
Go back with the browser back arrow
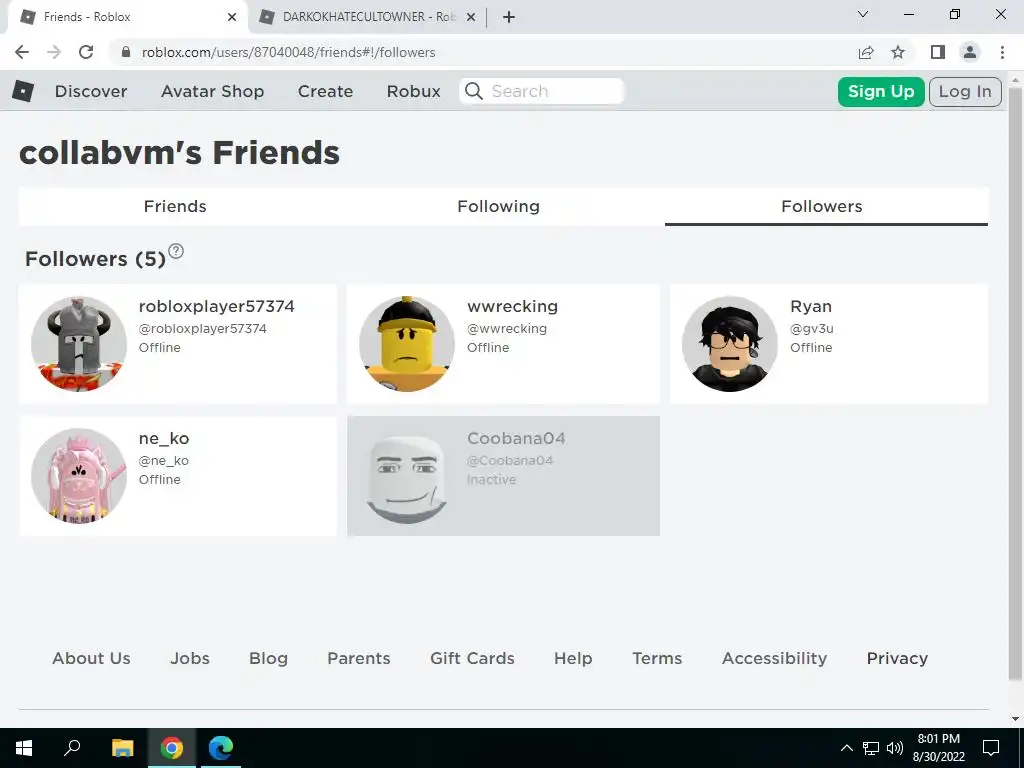[x=22, y=52]
